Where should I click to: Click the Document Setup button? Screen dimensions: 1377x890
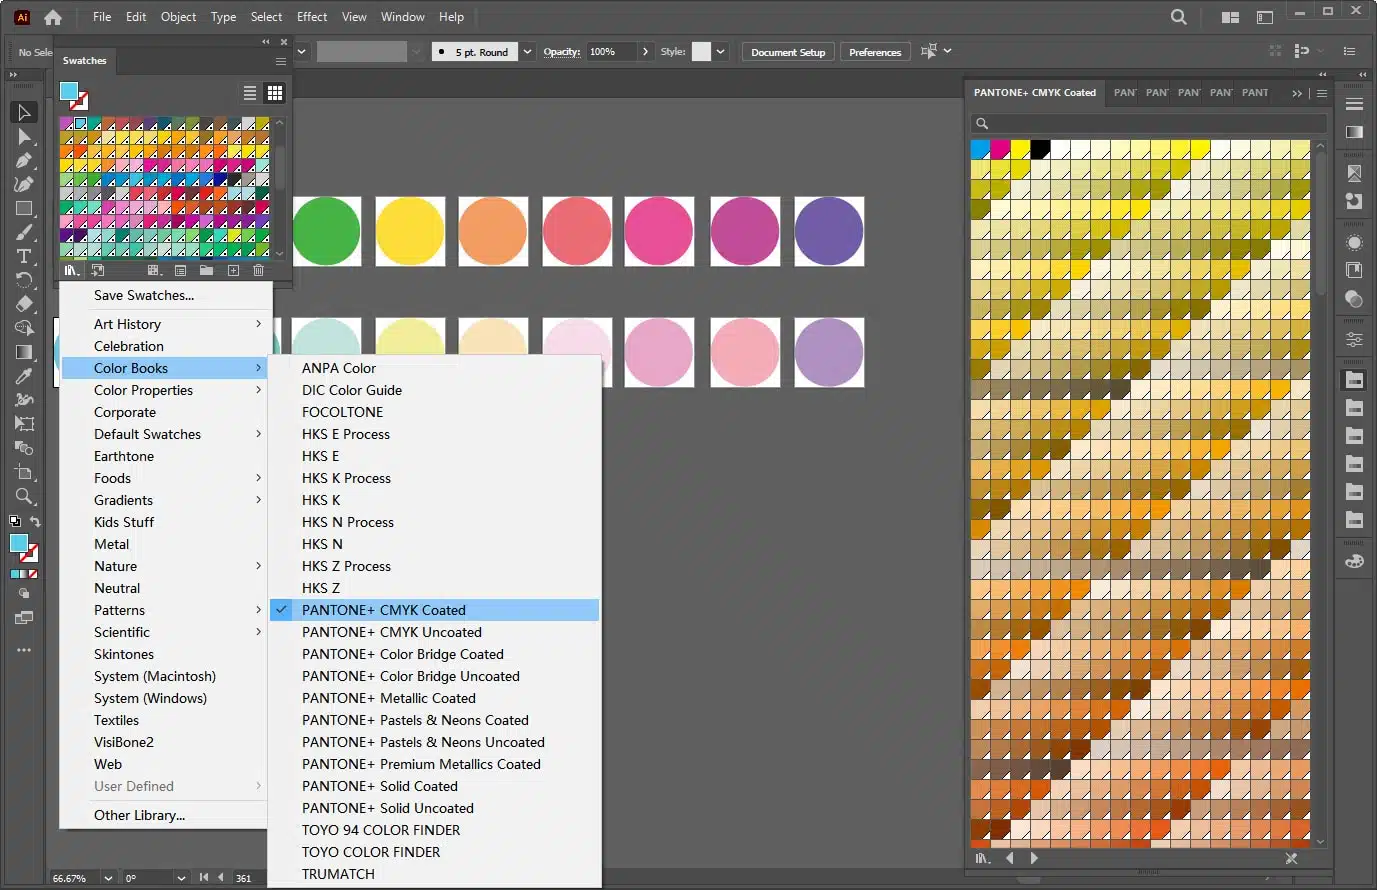pyautogui.click(x=788, y=52)
